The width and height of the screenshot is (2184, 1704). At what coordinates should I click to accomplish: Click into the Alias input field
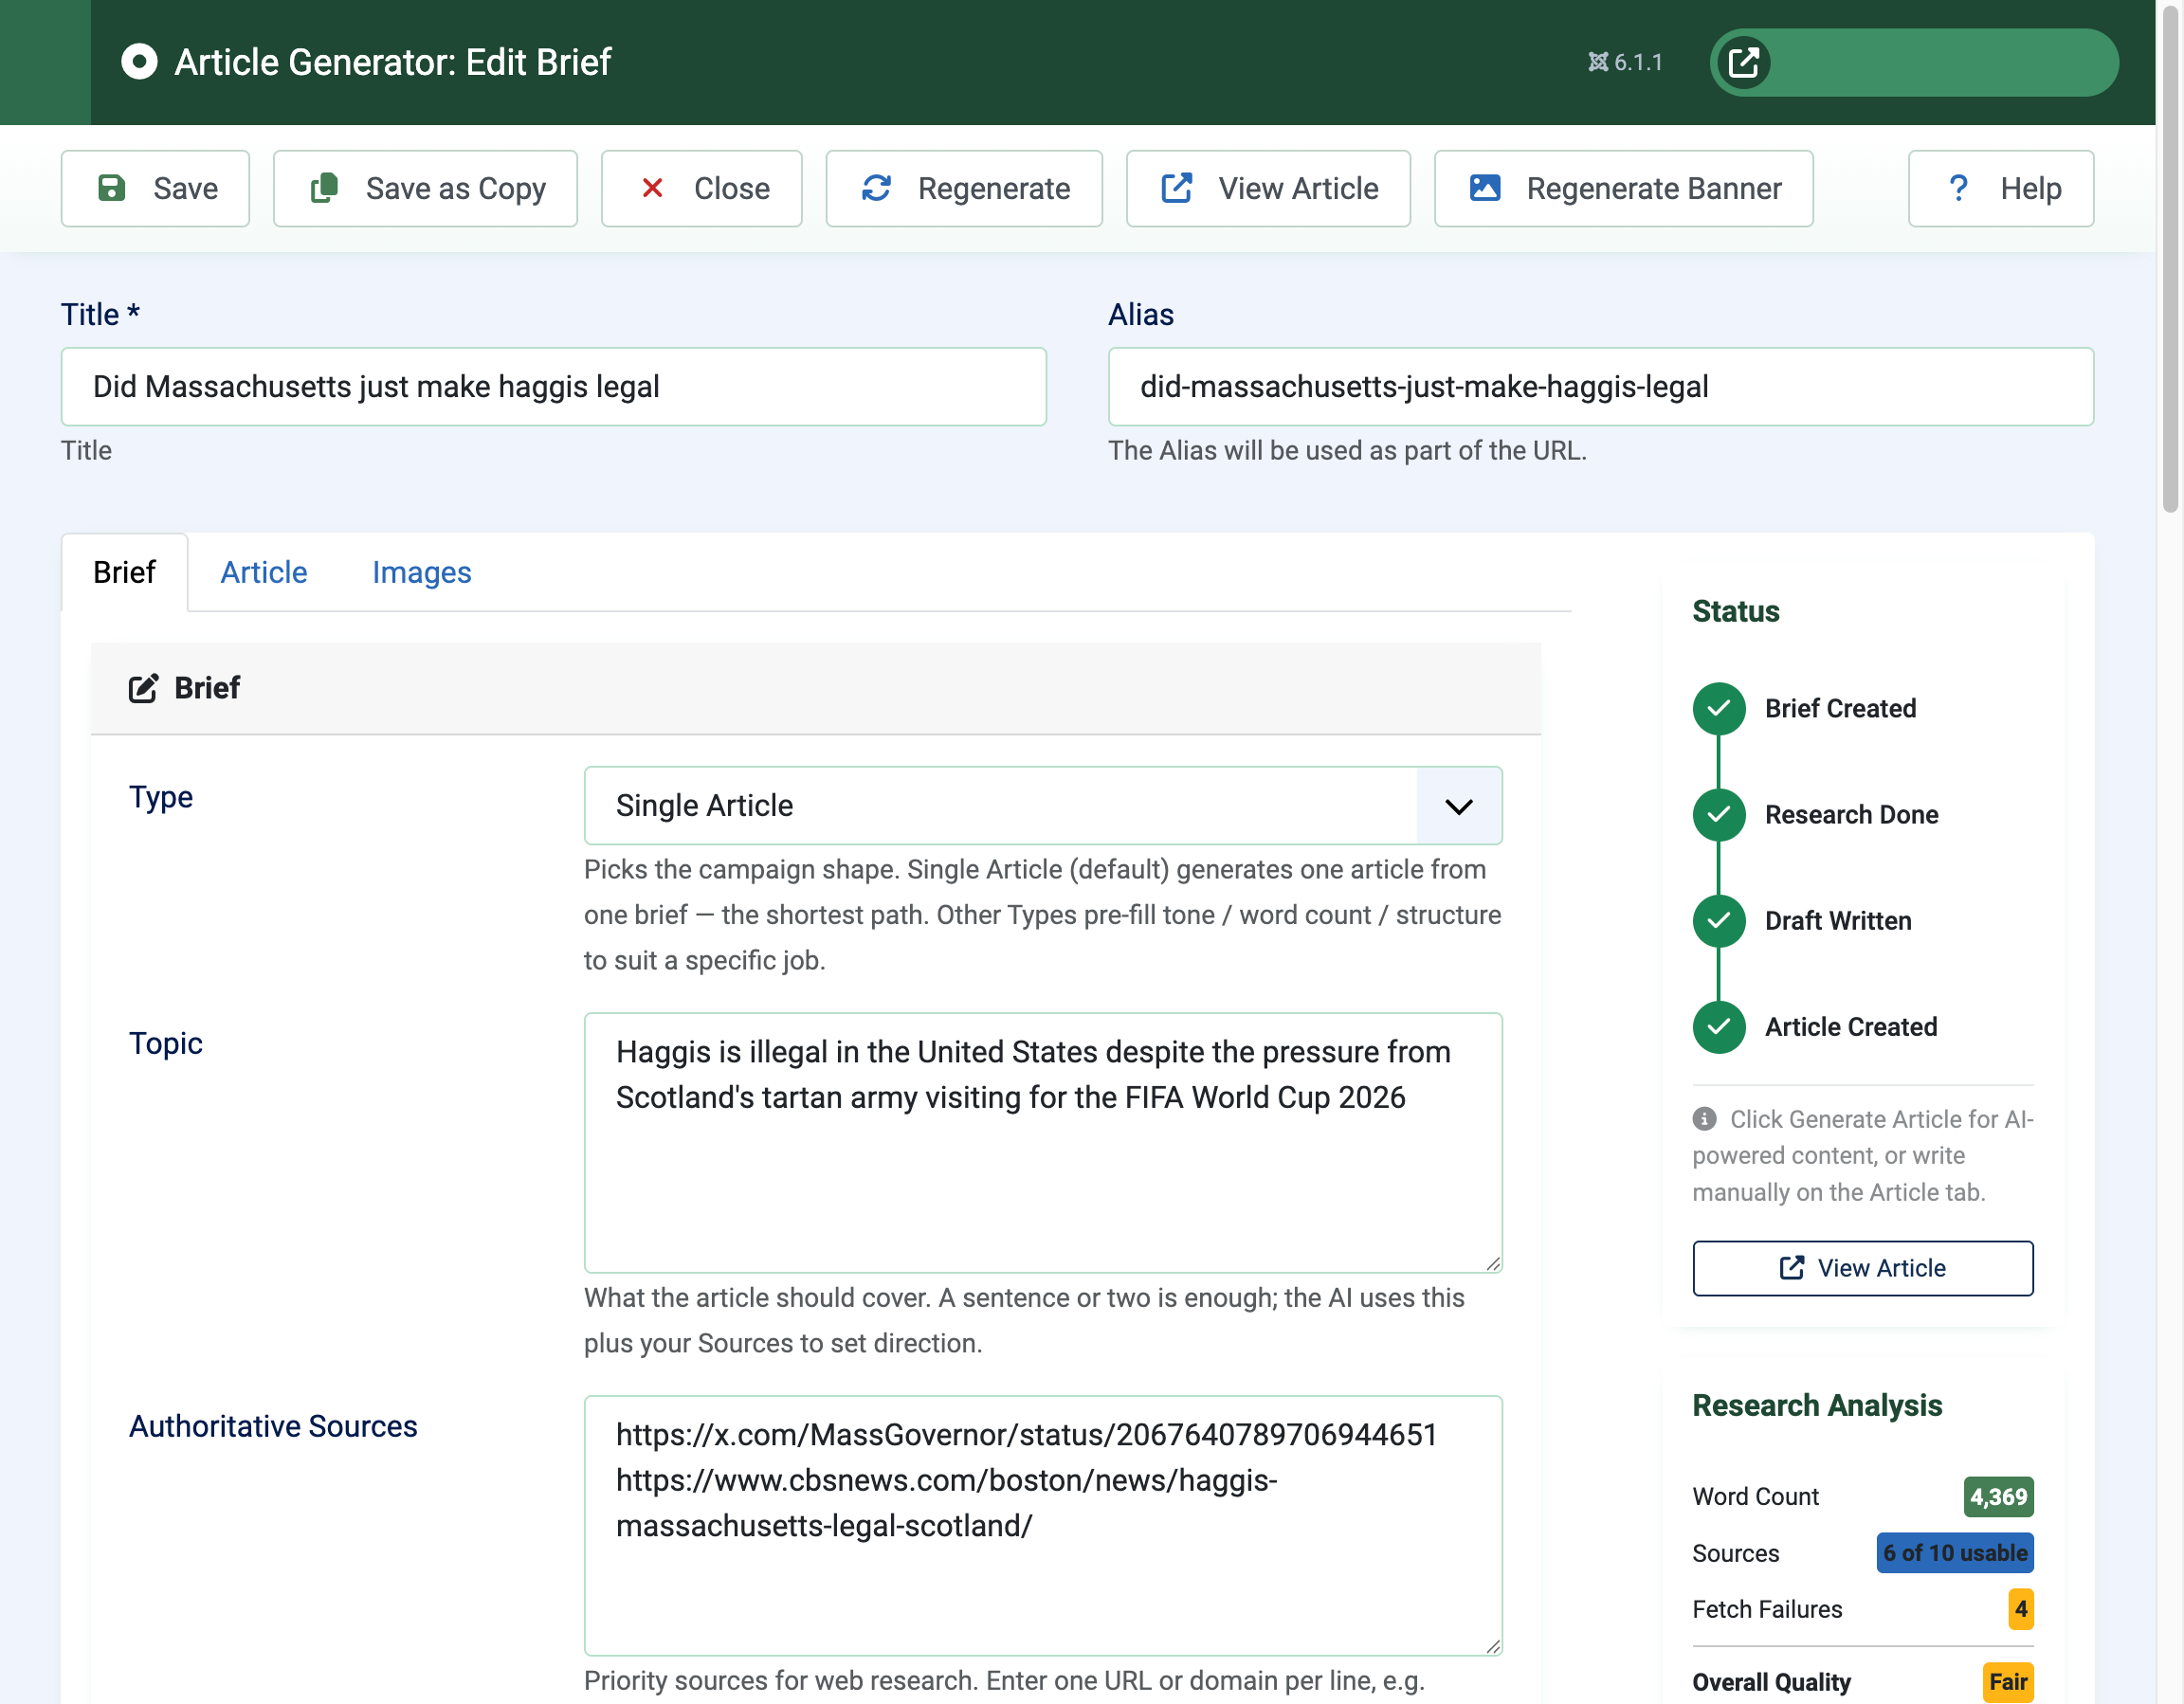point(1600,386)
